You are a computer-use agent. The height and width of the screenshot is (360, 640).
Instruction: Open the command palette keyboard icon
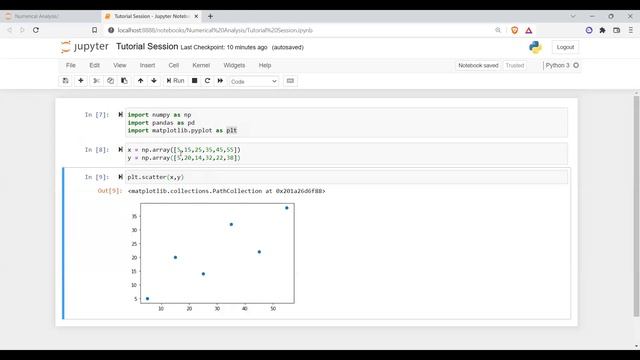pyautogui.click(x=290, y=81)
